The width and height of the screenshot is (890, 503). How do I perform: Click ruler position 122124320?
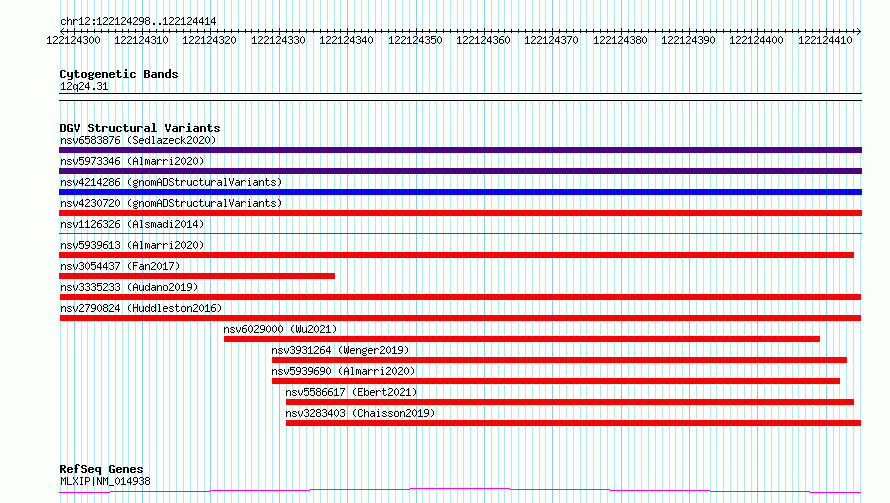click(209, 40)
